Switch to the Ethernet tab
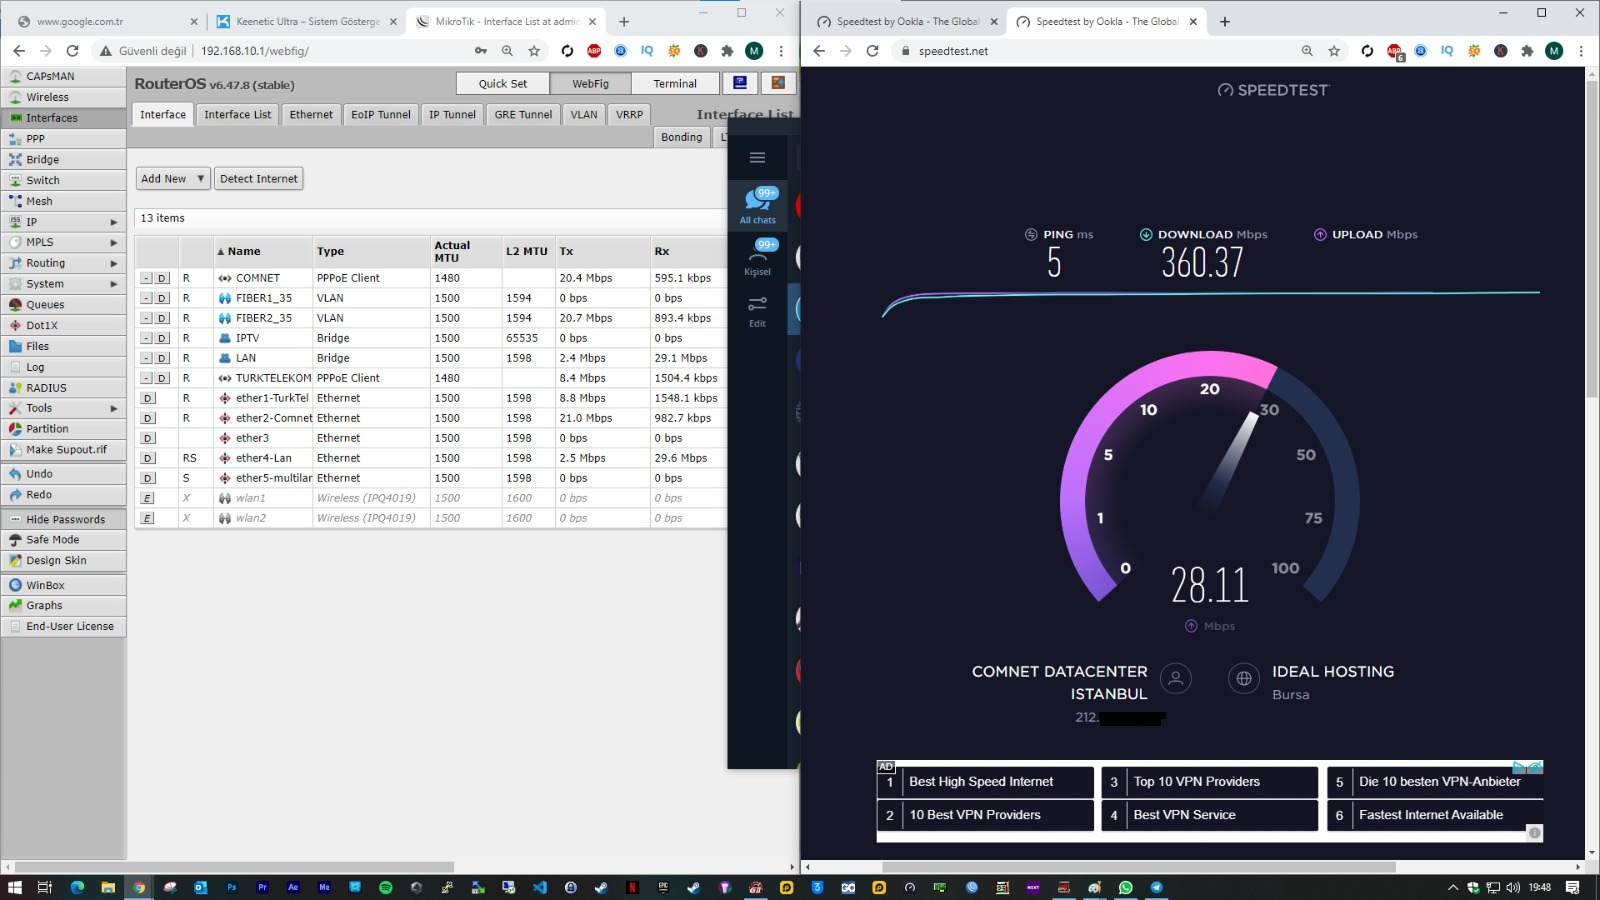Image resolution: width=1600 pixels, height=900 pixels. tap(311, 115)
